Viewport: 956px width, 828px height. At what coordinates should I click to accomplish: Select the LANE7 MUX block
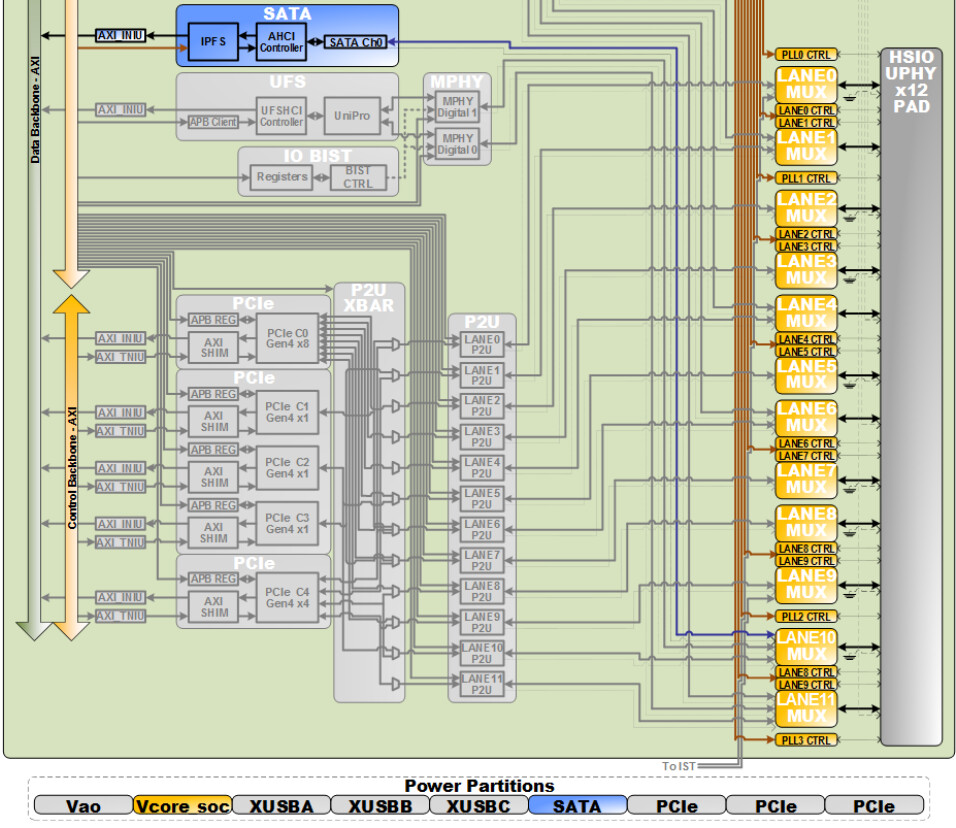pos(806,480)
